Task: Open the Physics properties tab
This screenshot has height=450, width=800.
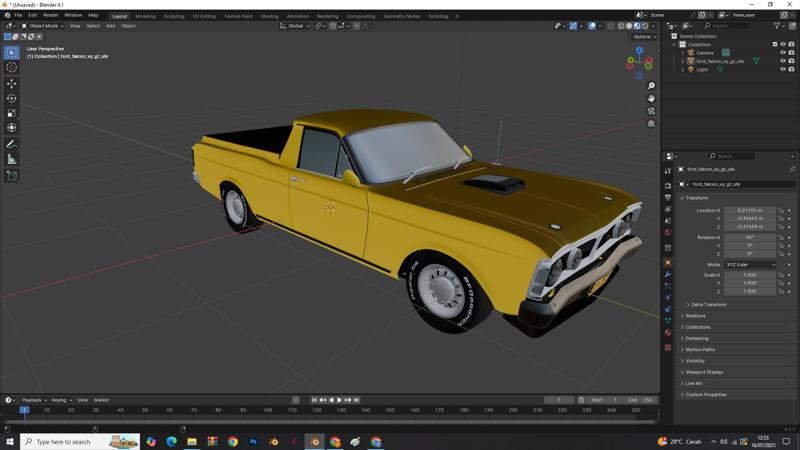Action: pyautogui.click(x=668, y=297)
